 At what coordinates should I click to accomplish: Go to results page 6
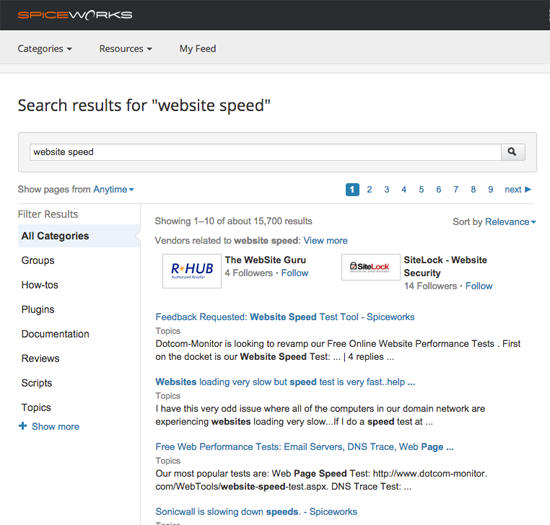tap(438, 189)
